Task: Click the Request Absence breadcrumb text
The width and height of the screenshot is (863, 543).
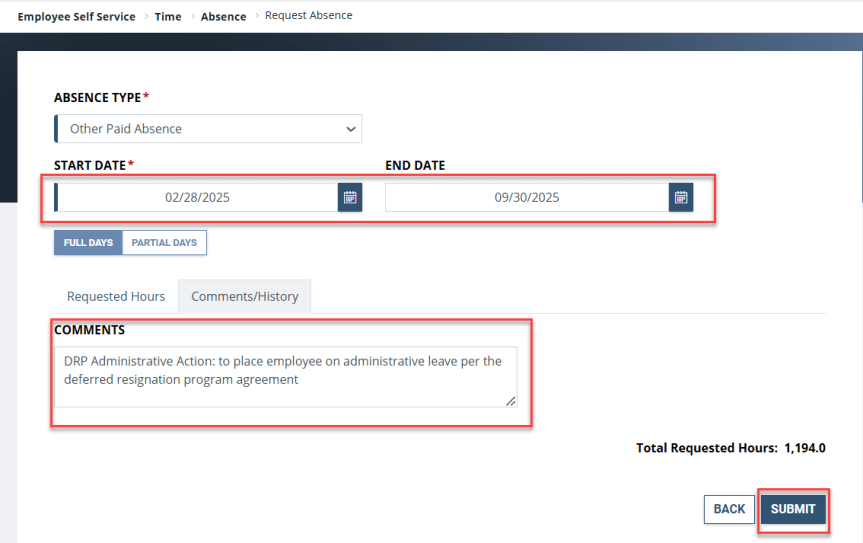Action: click(308, 16)
